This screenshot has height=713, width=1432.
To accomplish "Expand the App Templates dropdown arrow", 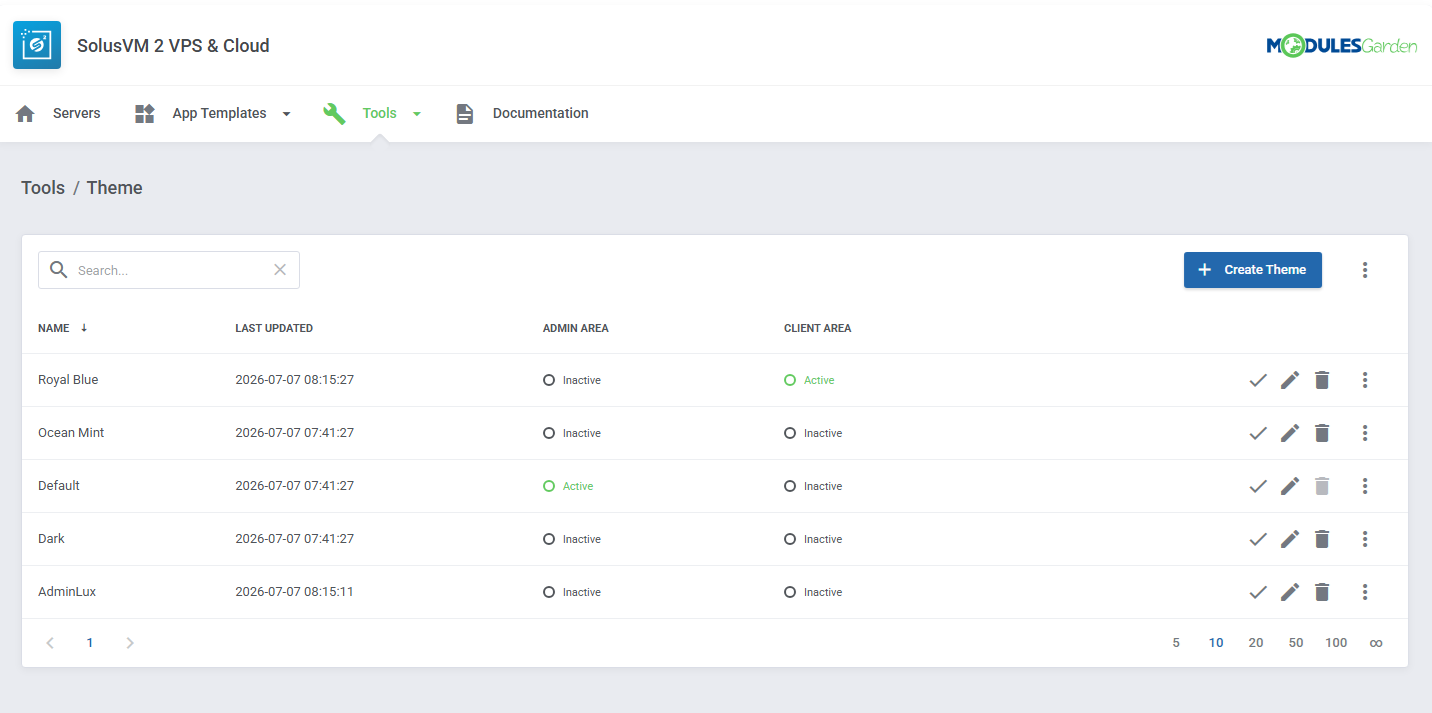I will 286,114.
